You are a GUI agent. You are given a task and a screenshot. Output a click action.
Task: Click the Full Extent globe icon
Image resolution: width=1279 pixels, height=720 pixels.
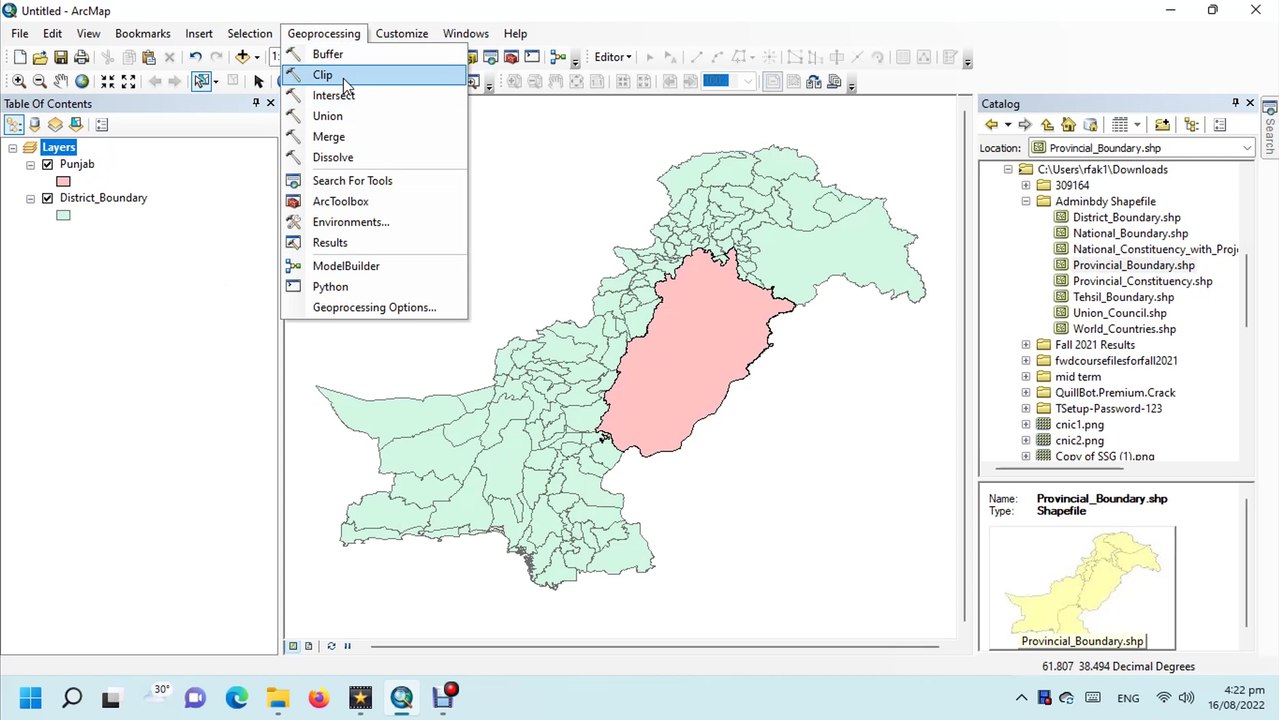82,81
